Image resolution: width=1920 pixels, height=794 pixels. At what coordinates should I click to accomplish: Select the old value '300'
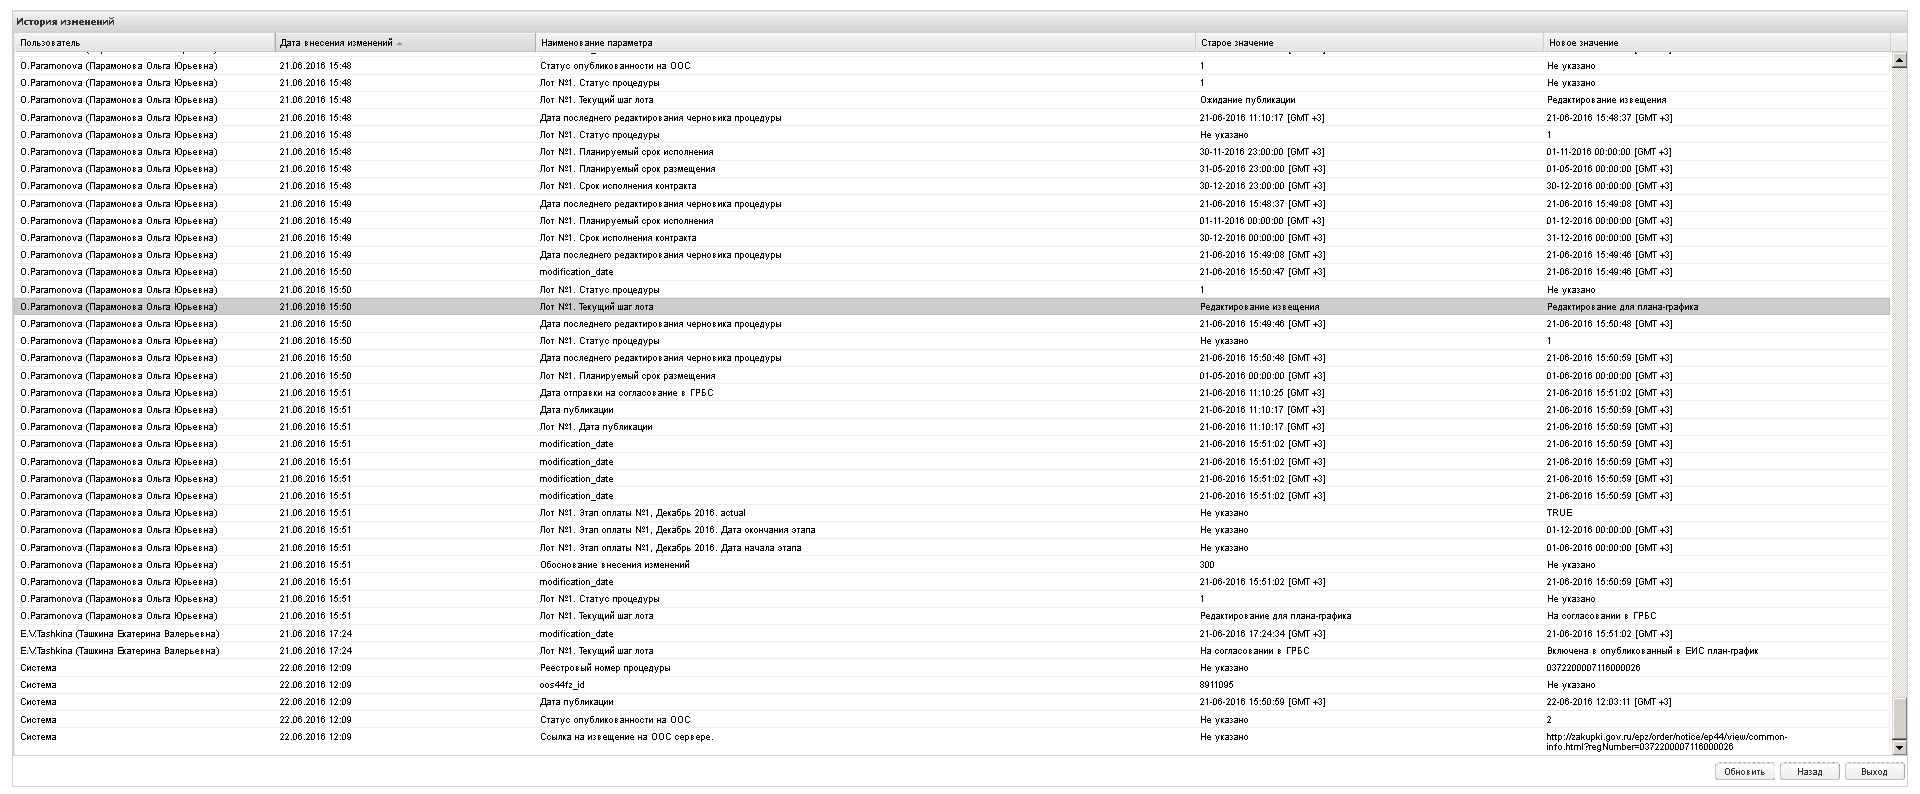coord(1207,565)
